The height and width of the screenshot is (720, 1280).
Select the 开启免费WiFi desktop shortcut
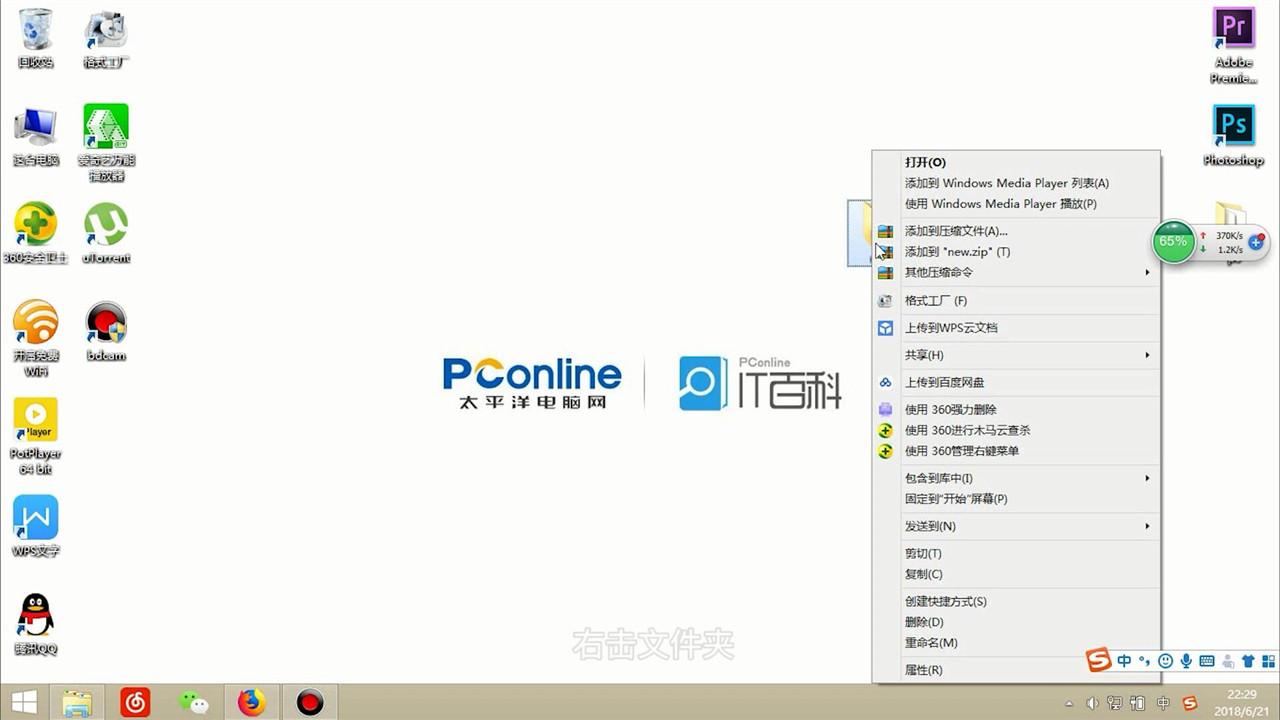click(36, 338)
